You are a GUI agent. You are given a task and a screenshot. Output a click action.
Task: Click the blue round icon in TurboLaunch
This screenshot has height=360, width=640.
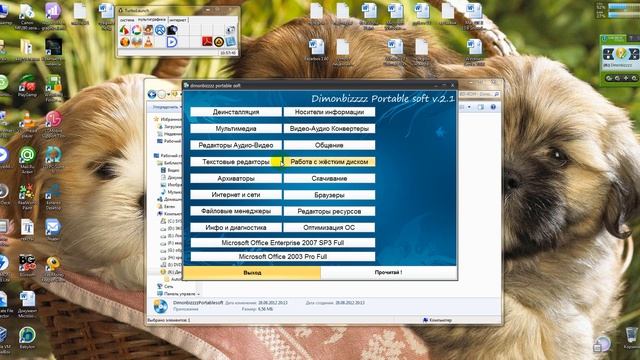tap(160, 30)
